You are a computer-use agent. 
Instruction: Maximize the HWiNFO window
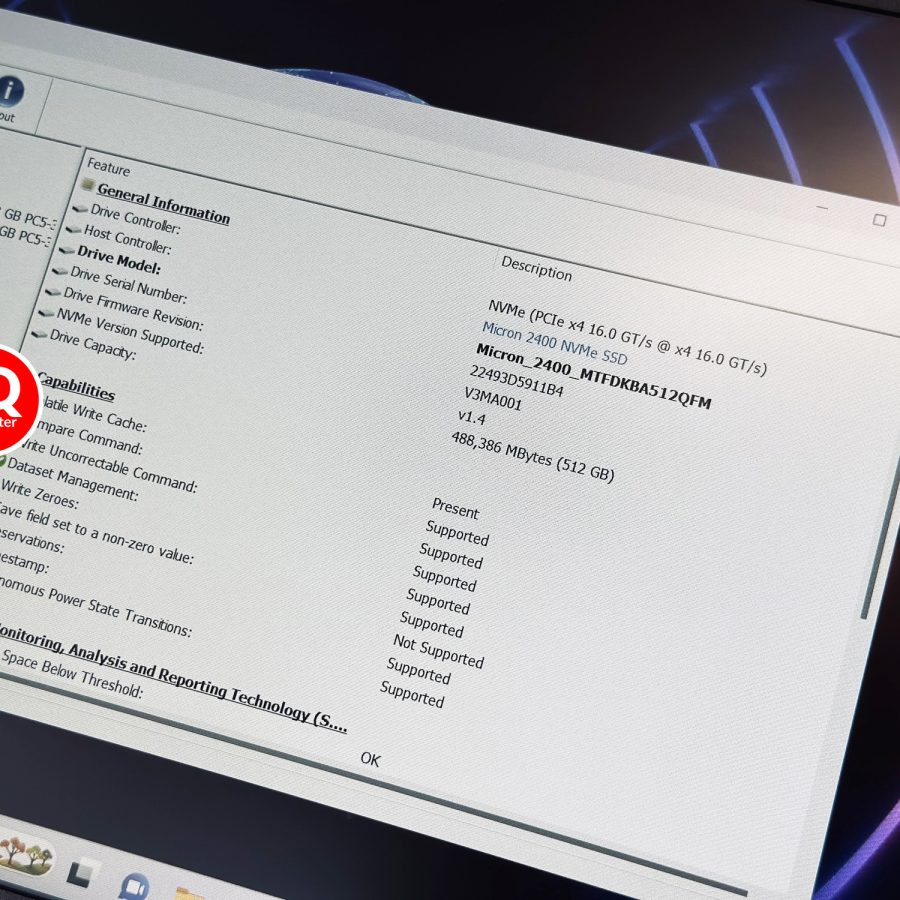click(x=879, y=220)
